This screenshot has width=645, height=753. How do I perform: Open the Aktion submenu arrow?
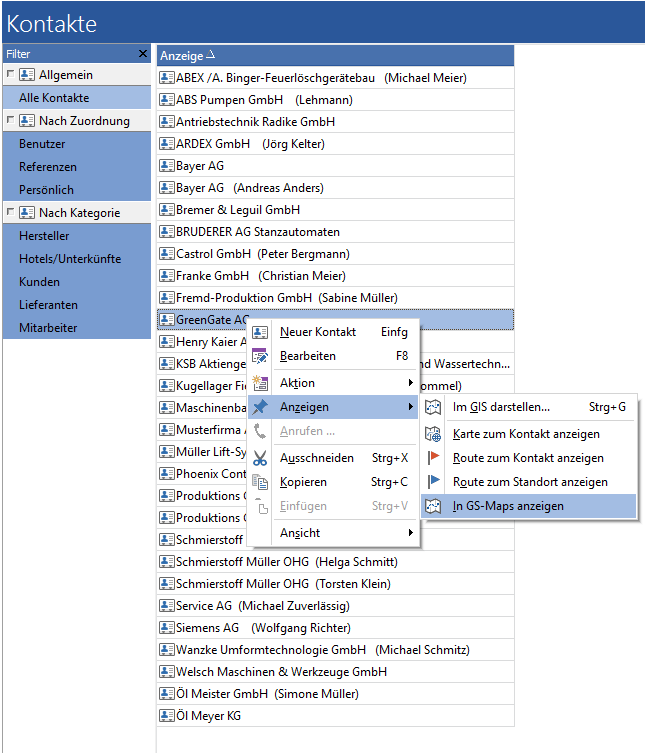(x=411, y=382)
